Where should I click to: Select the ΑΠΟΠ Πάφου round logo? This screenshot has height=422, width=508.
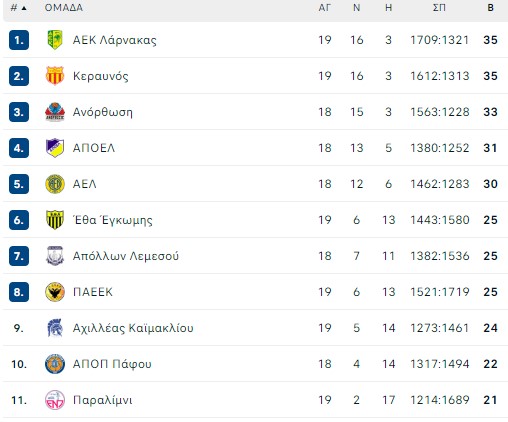point(55,364)
